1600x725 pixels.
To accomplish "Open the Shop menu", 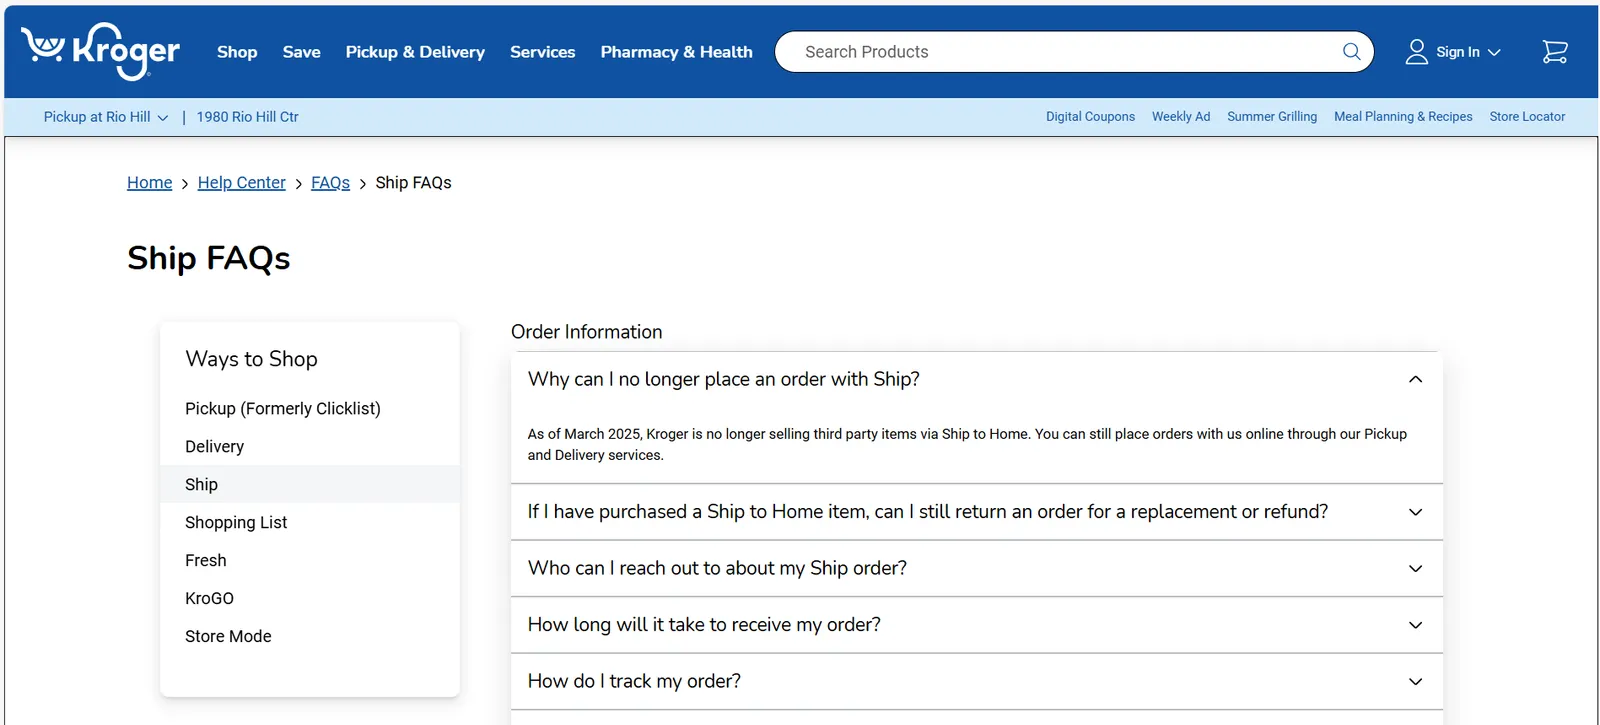I will coord(237,52).
